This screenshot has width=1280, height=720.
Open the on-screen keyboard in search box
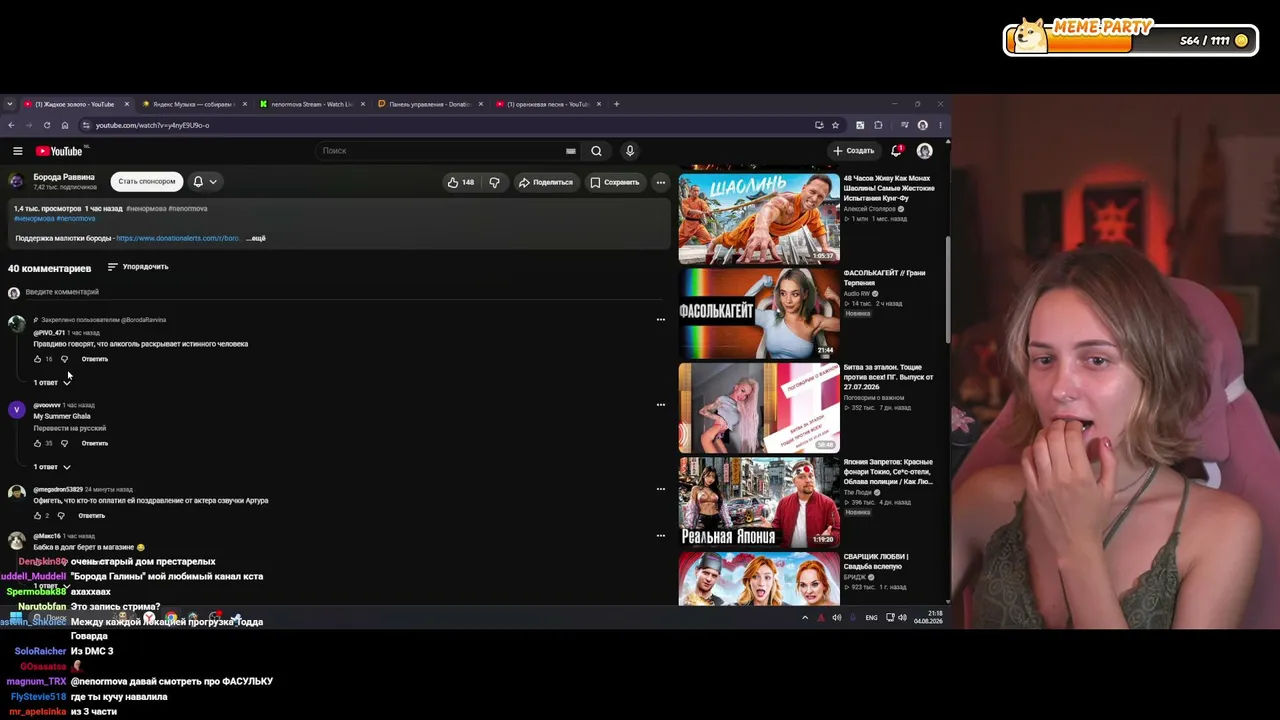[571, 151]
